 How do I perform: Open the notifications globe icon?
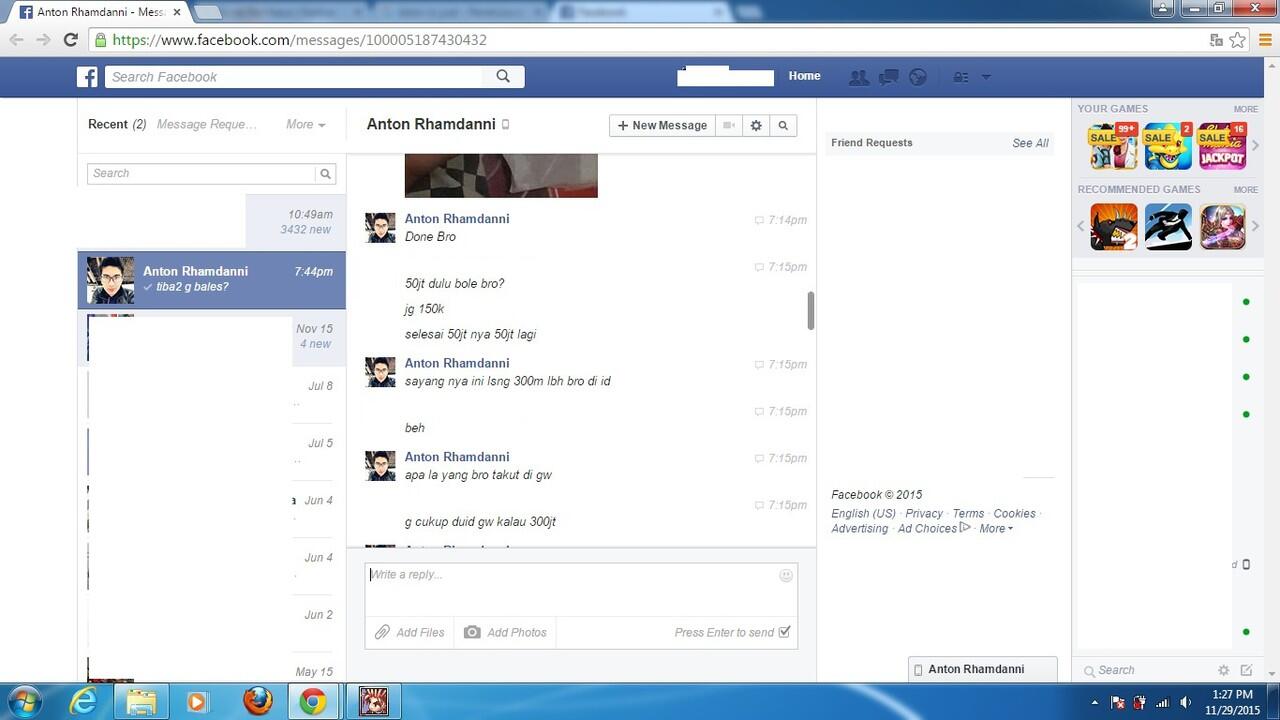(x=918, y=77)
